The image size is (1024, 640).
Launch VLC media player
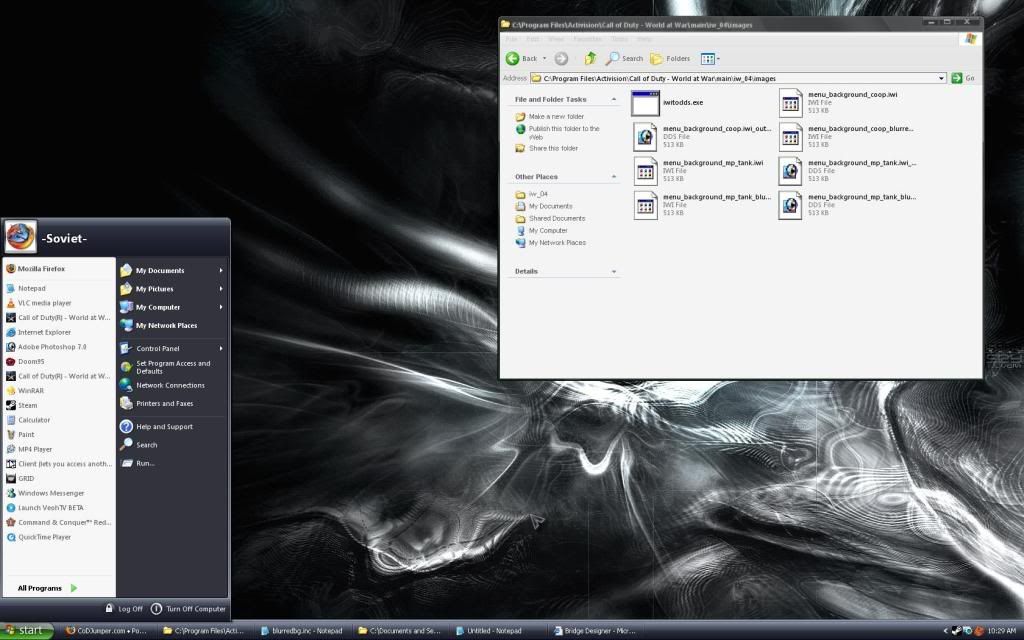59,303
